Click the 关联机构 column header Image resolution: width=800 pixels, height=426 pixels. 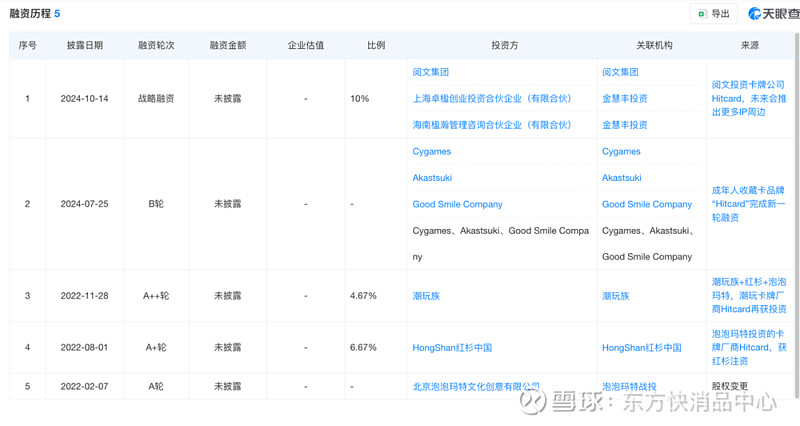(654, 45)
